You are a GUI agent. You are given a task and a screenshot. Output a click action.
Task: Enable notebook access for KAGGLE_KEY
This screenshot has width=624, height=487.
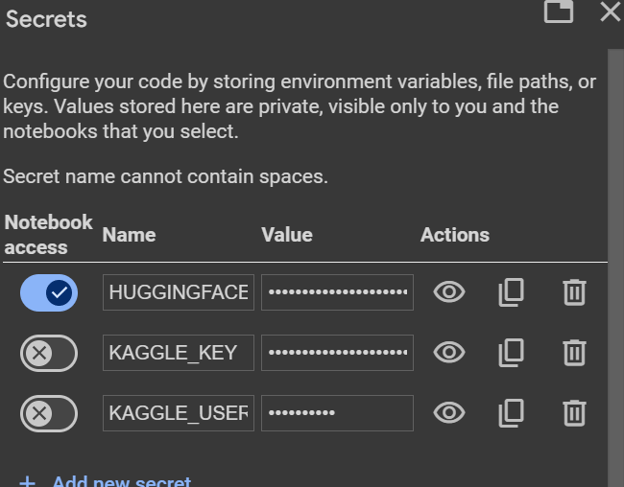click(49, 353)
